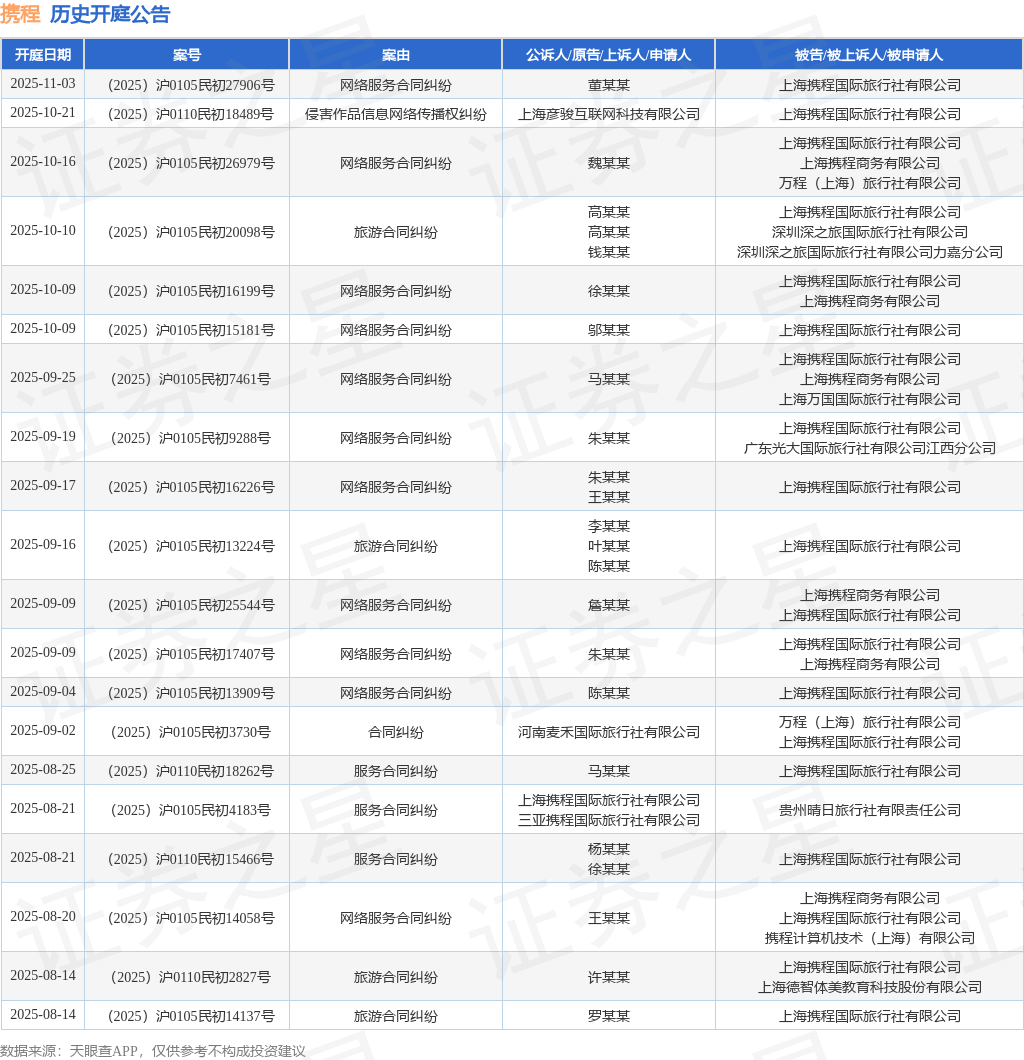
Task: Select the 案由 column header
Action: coord(395,55)
